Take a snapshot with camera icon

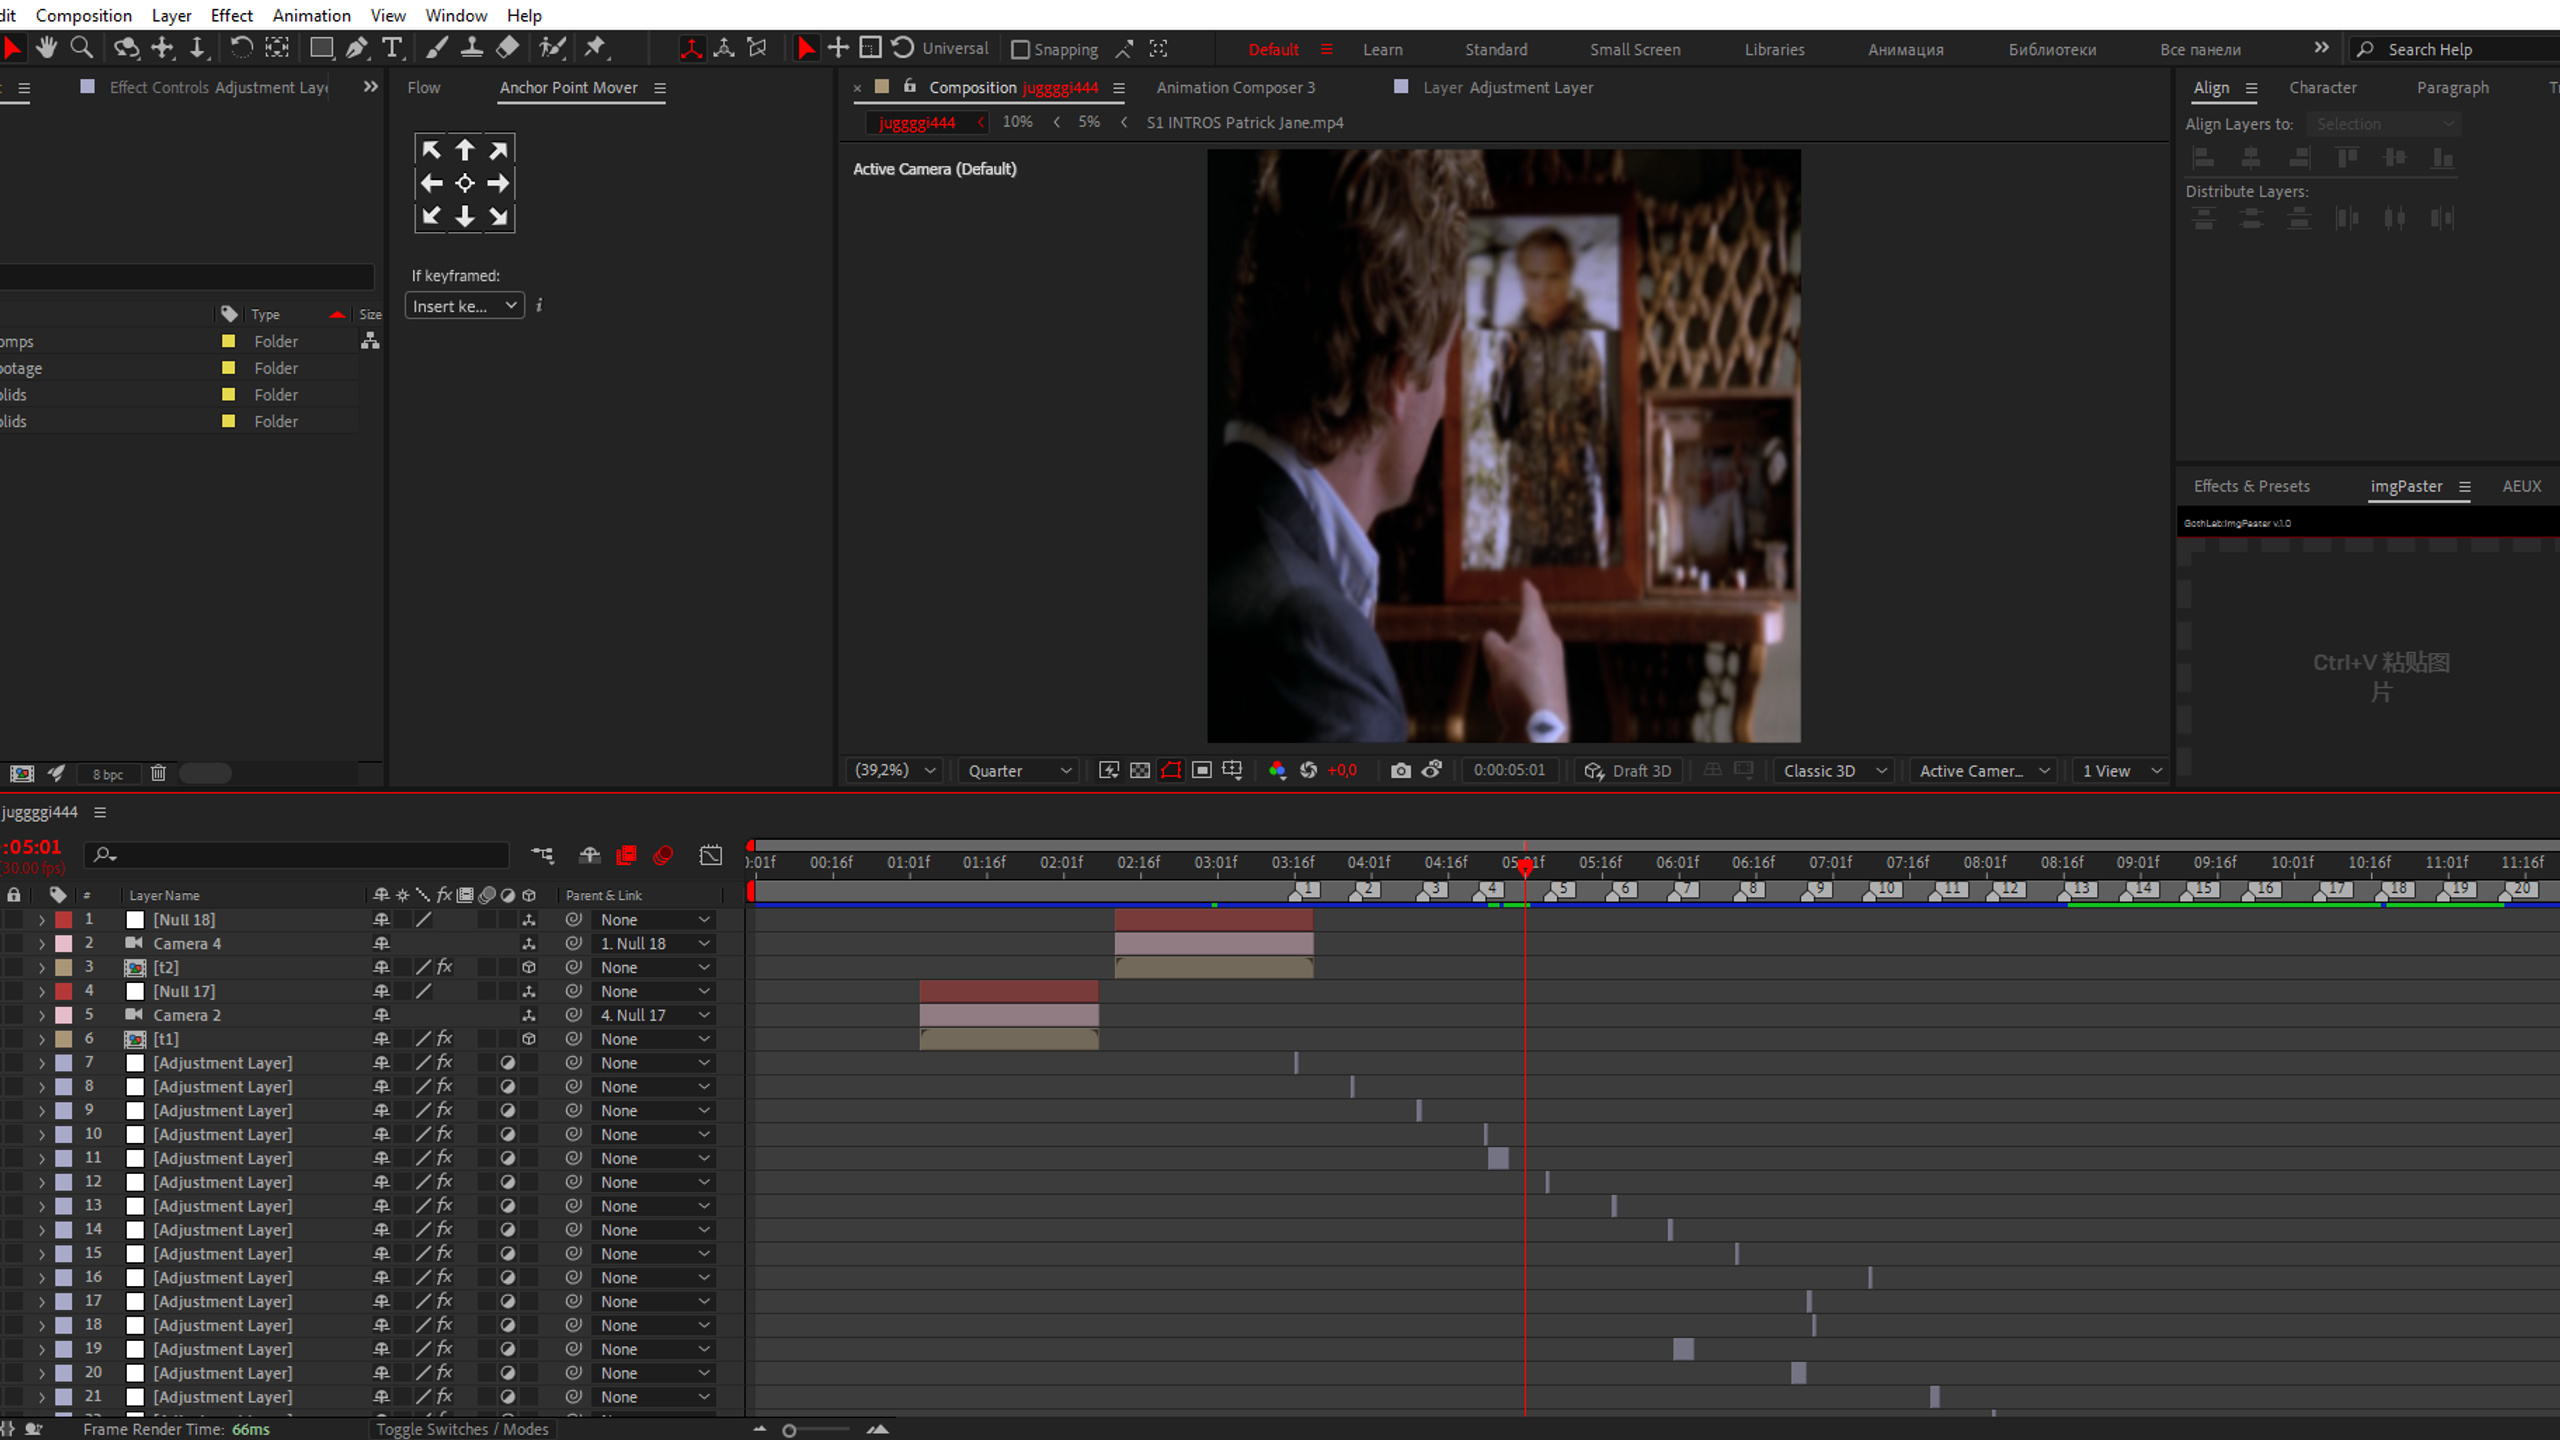(x=1400, y=770)
